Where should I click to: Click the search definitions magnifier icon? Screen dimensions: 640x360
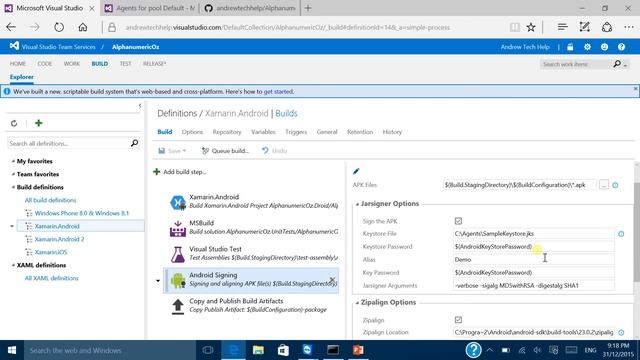134,143
